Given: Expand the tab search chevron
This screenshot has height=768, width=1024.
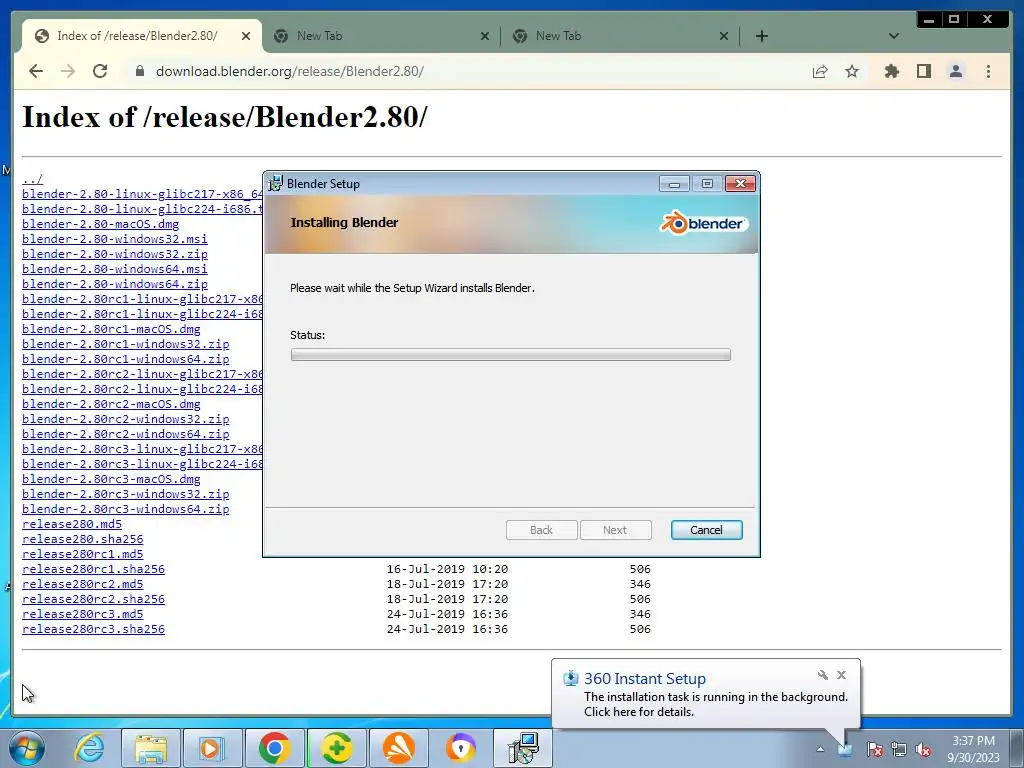Looking at the screenshot, I should coord(893,36).
